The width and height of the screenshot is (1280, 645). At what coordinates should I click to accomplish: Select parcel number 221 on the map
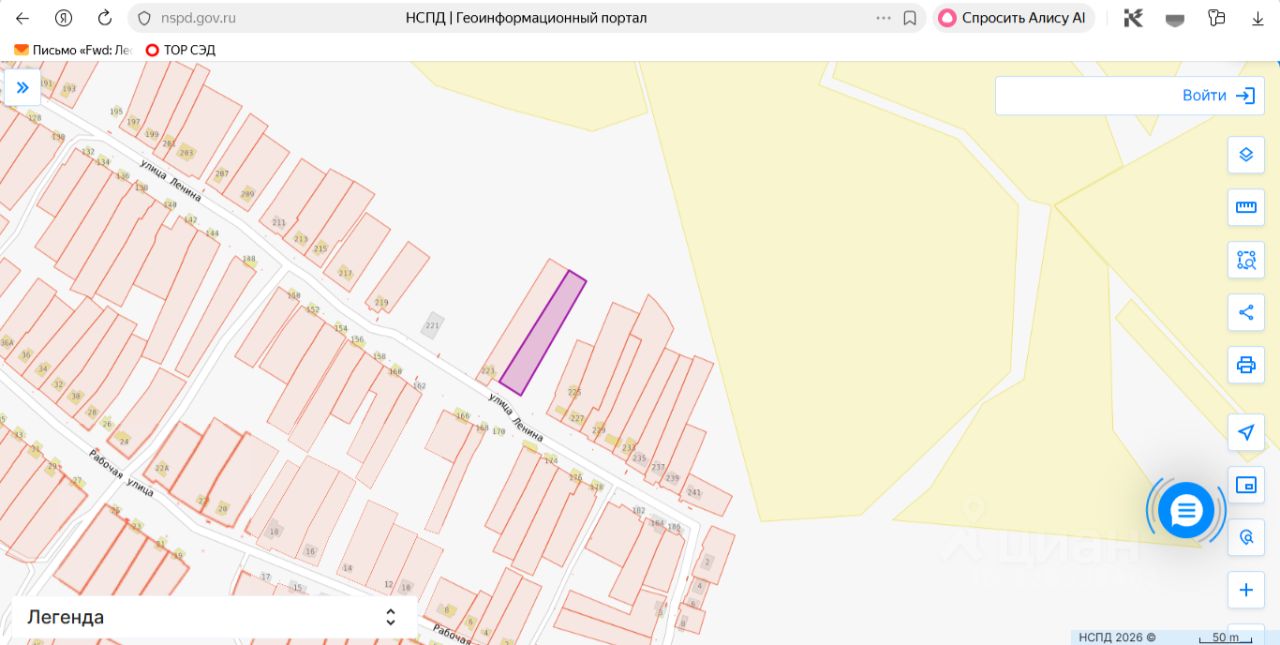(x=432, y=326)
